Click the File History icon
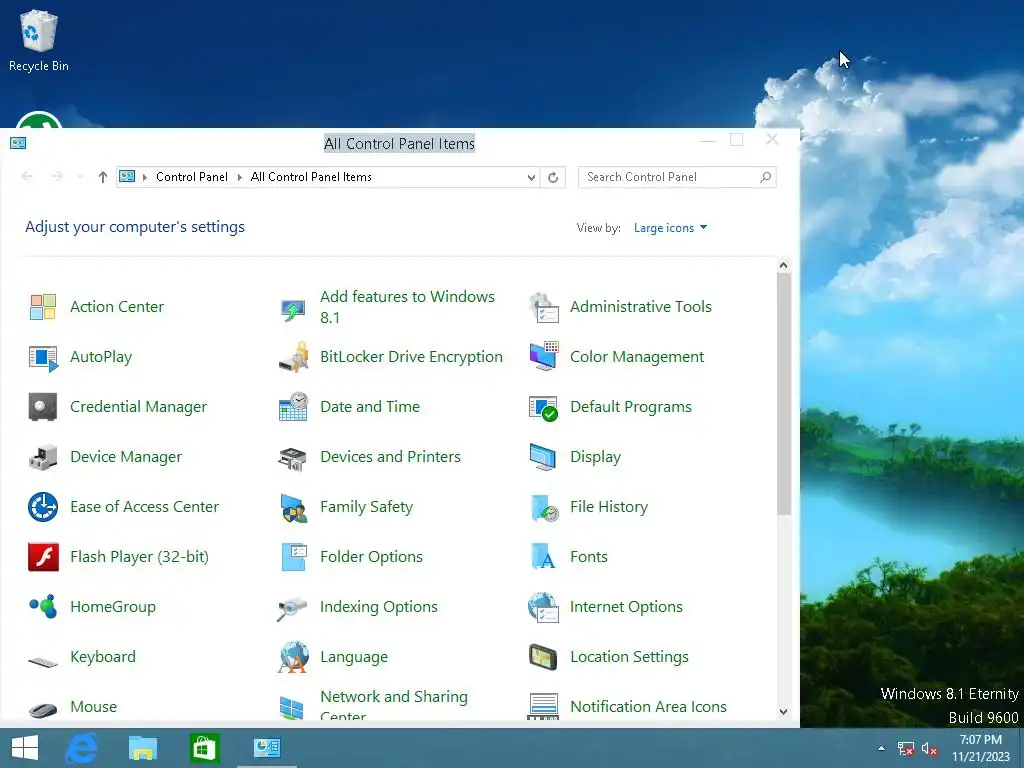This screenshot has width=1024, height=768. (x=545, y=508)
